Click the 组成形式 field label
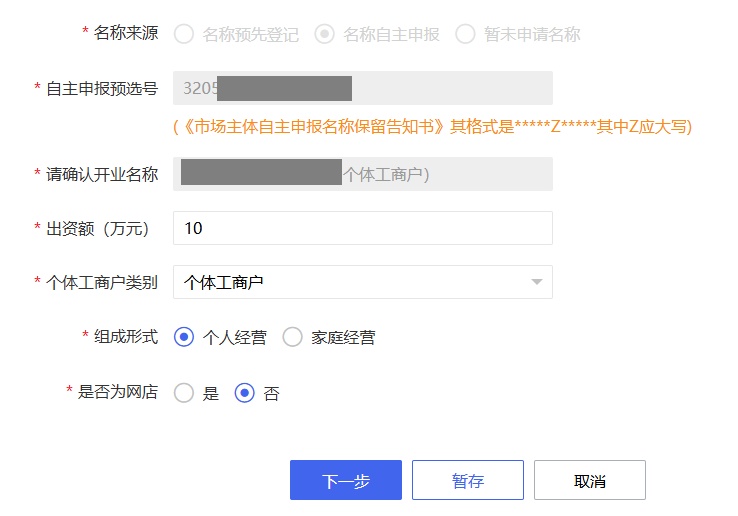This screenshot has height=516, width=738. [126, 337]
